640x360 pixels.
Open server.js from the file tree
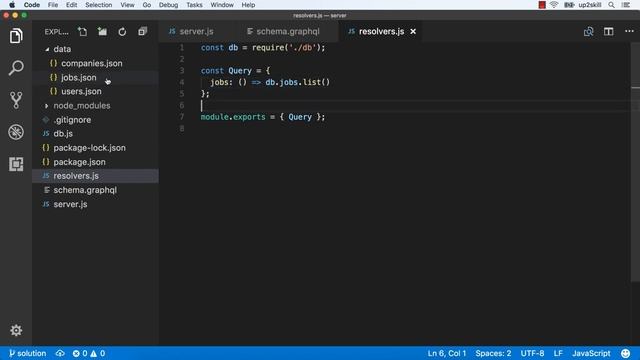click(70, 204)
